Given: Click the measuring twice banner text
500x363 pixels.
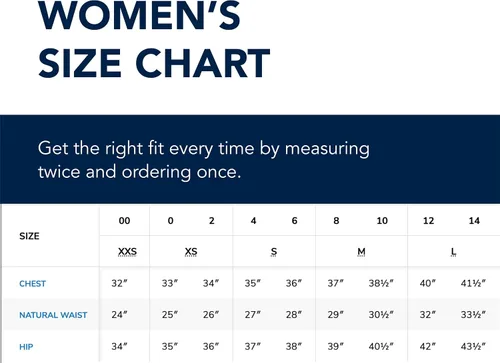Looking at the screenshot, I should point(204,160).
